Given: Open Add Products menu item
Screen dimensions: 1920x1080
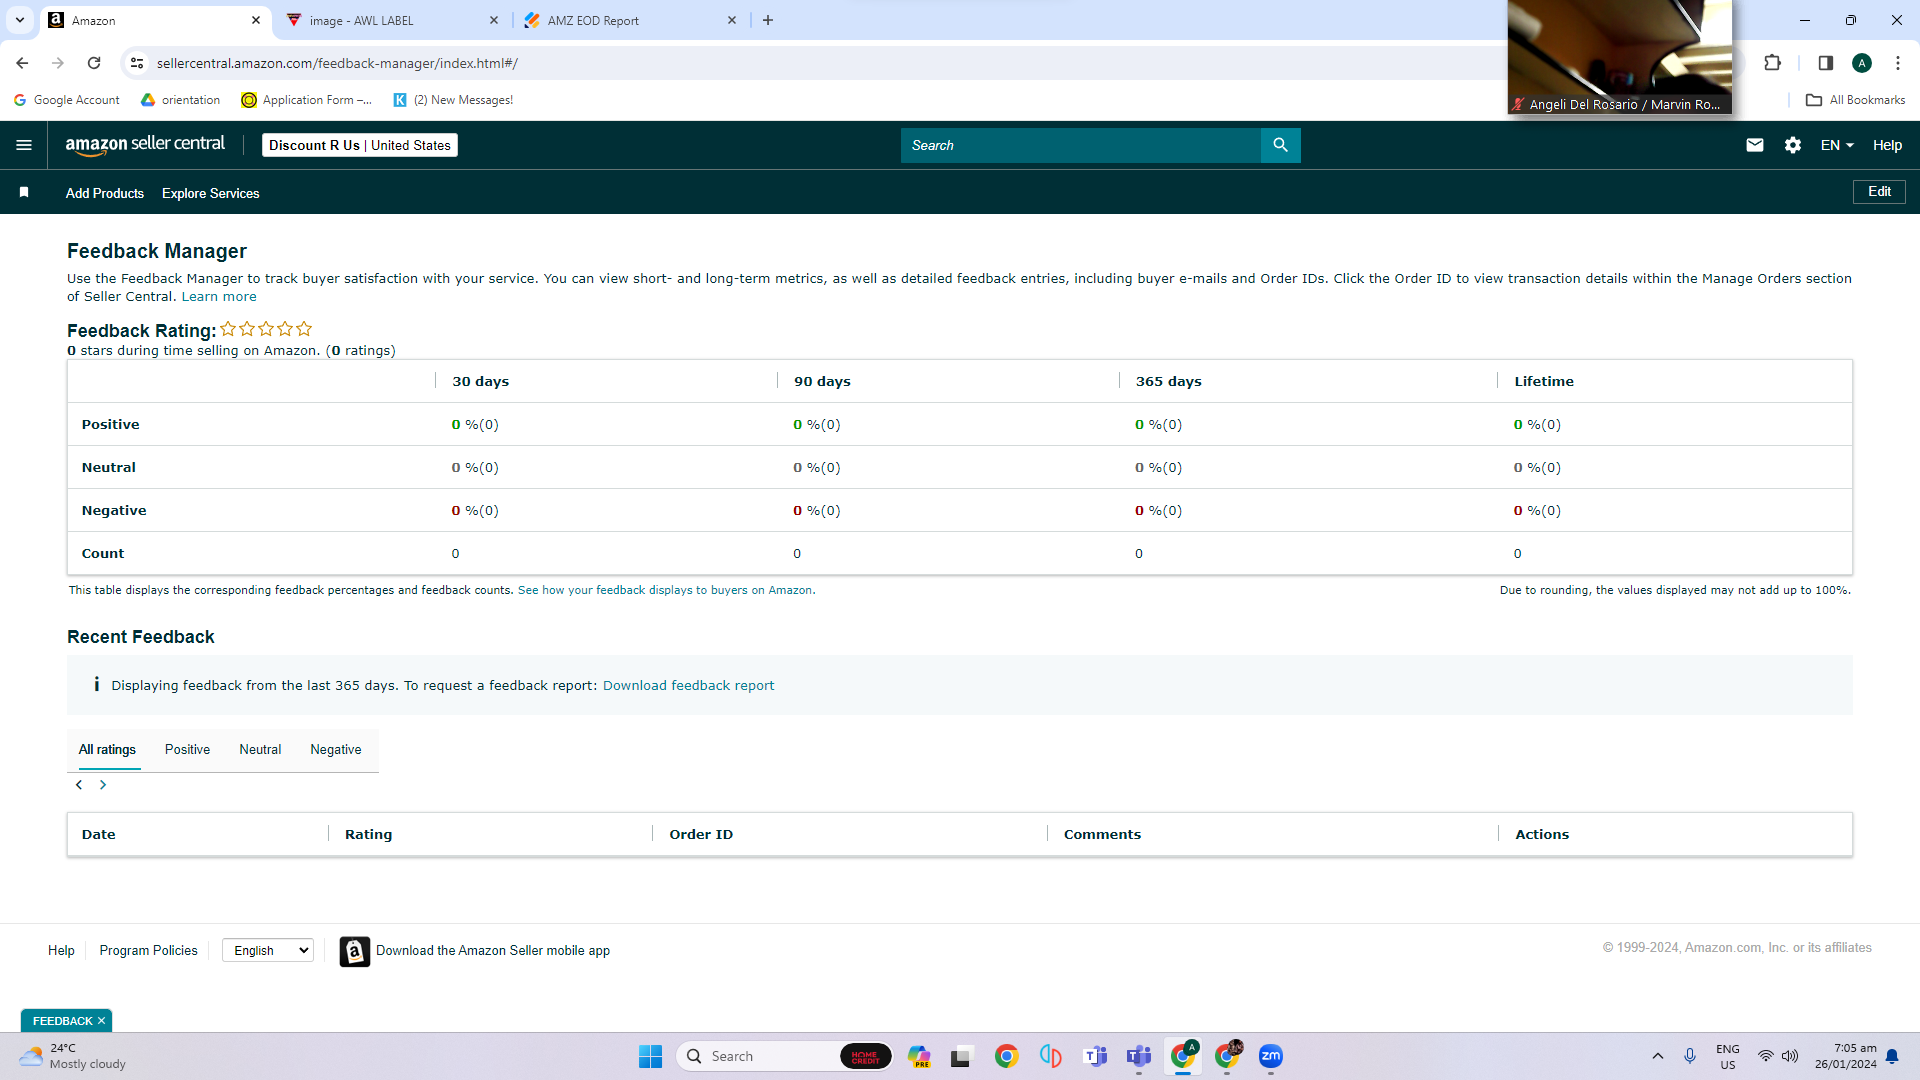Looking at the screenshot, I should pos(105,193).
